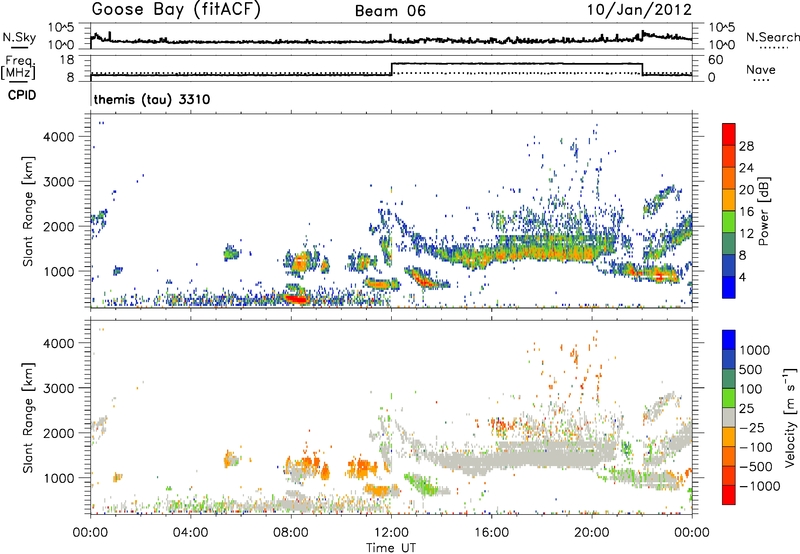800x554 pixels.
Task: Click the 18 MHz frequency axis value
Action: tap(67, 60)
